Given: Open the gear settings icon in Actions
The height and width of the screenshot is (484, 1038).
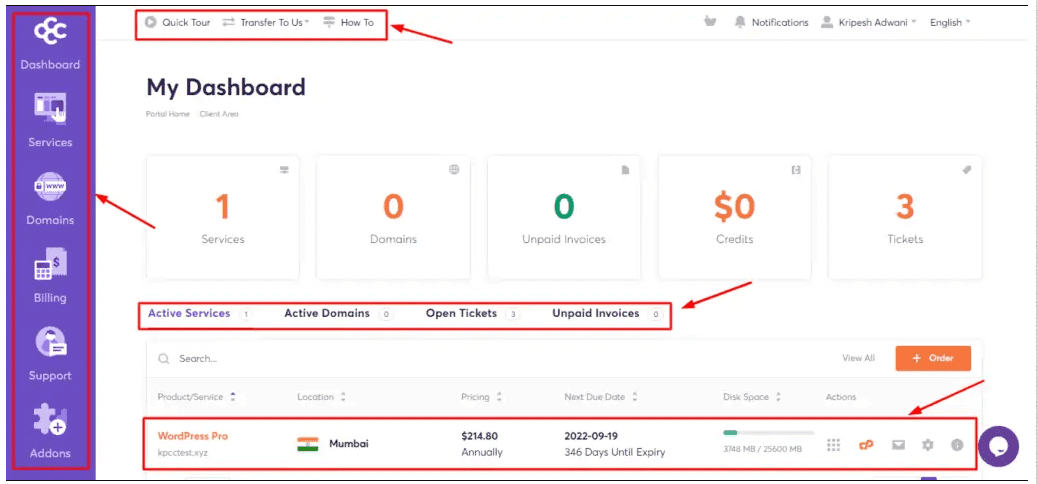Looking at the screenshot, I should [x=927, y=445].
